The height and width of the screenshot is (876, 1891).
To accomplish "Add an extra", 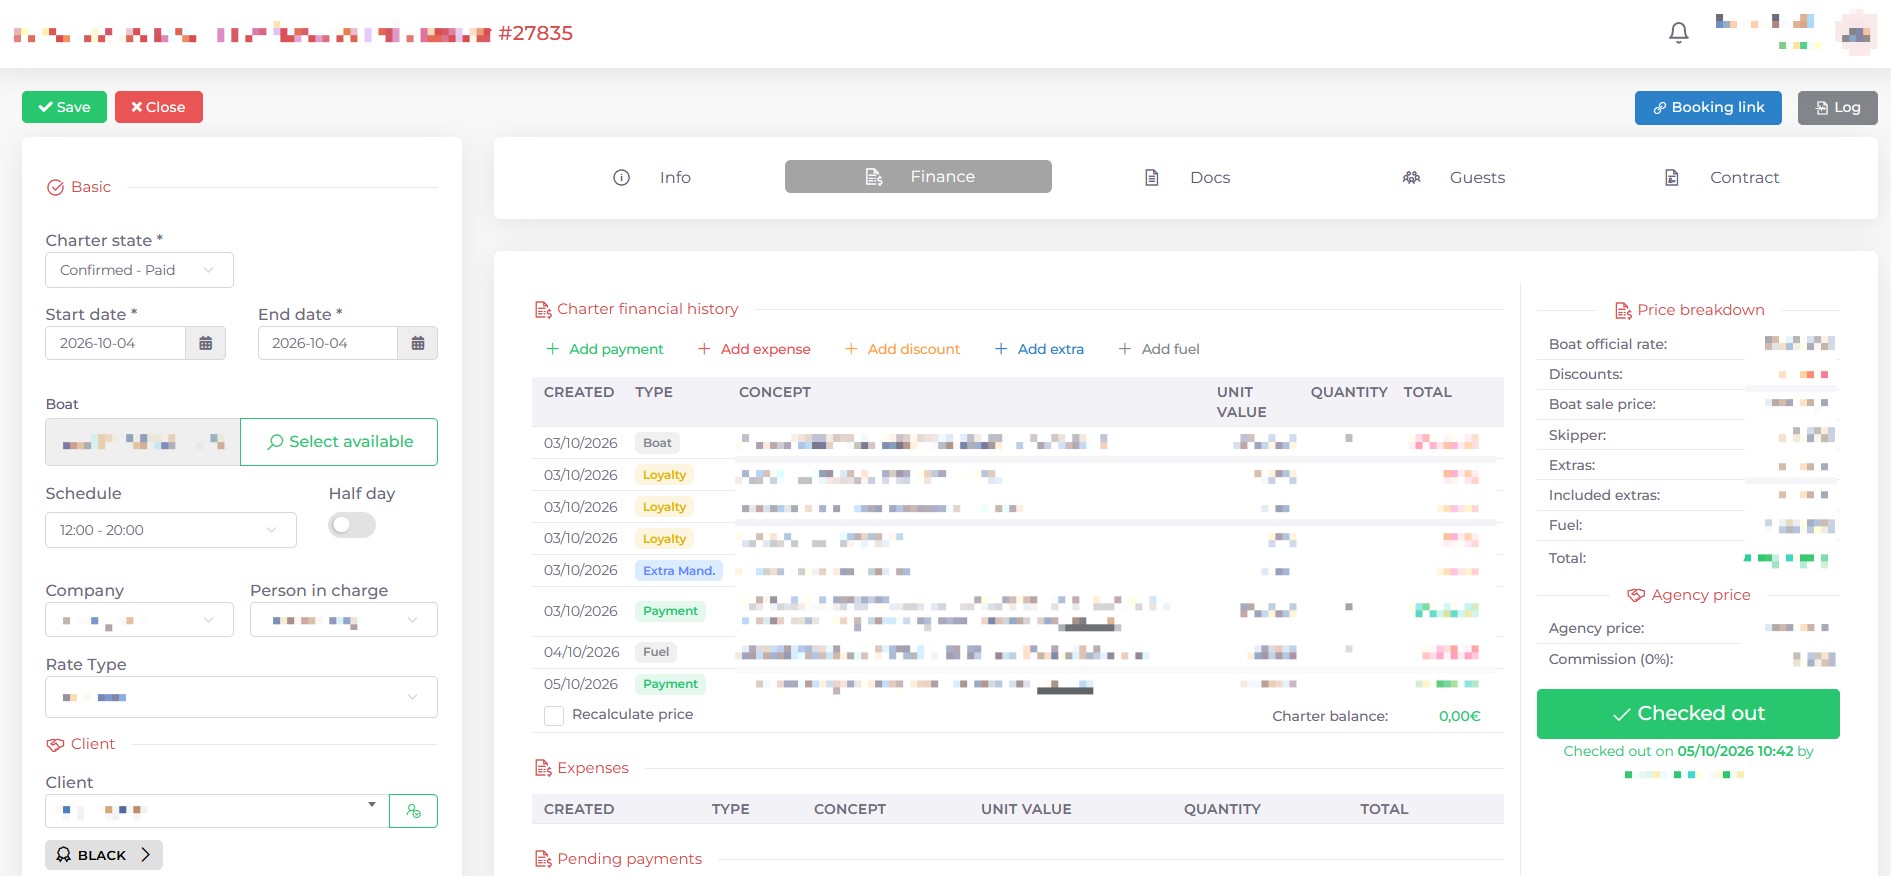I will coord(1039,349).
